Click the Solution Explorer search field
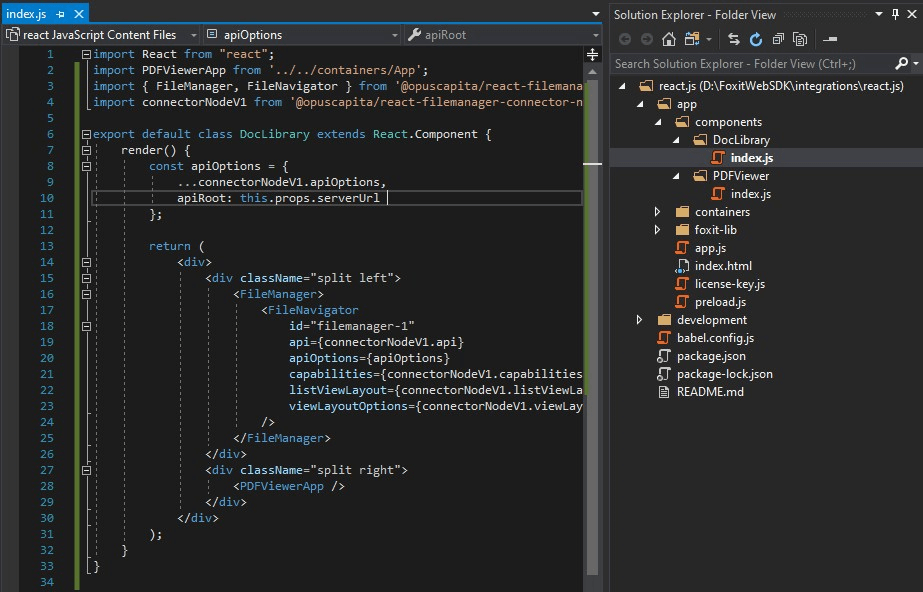923x592 pixels. (x=752, y=64)
